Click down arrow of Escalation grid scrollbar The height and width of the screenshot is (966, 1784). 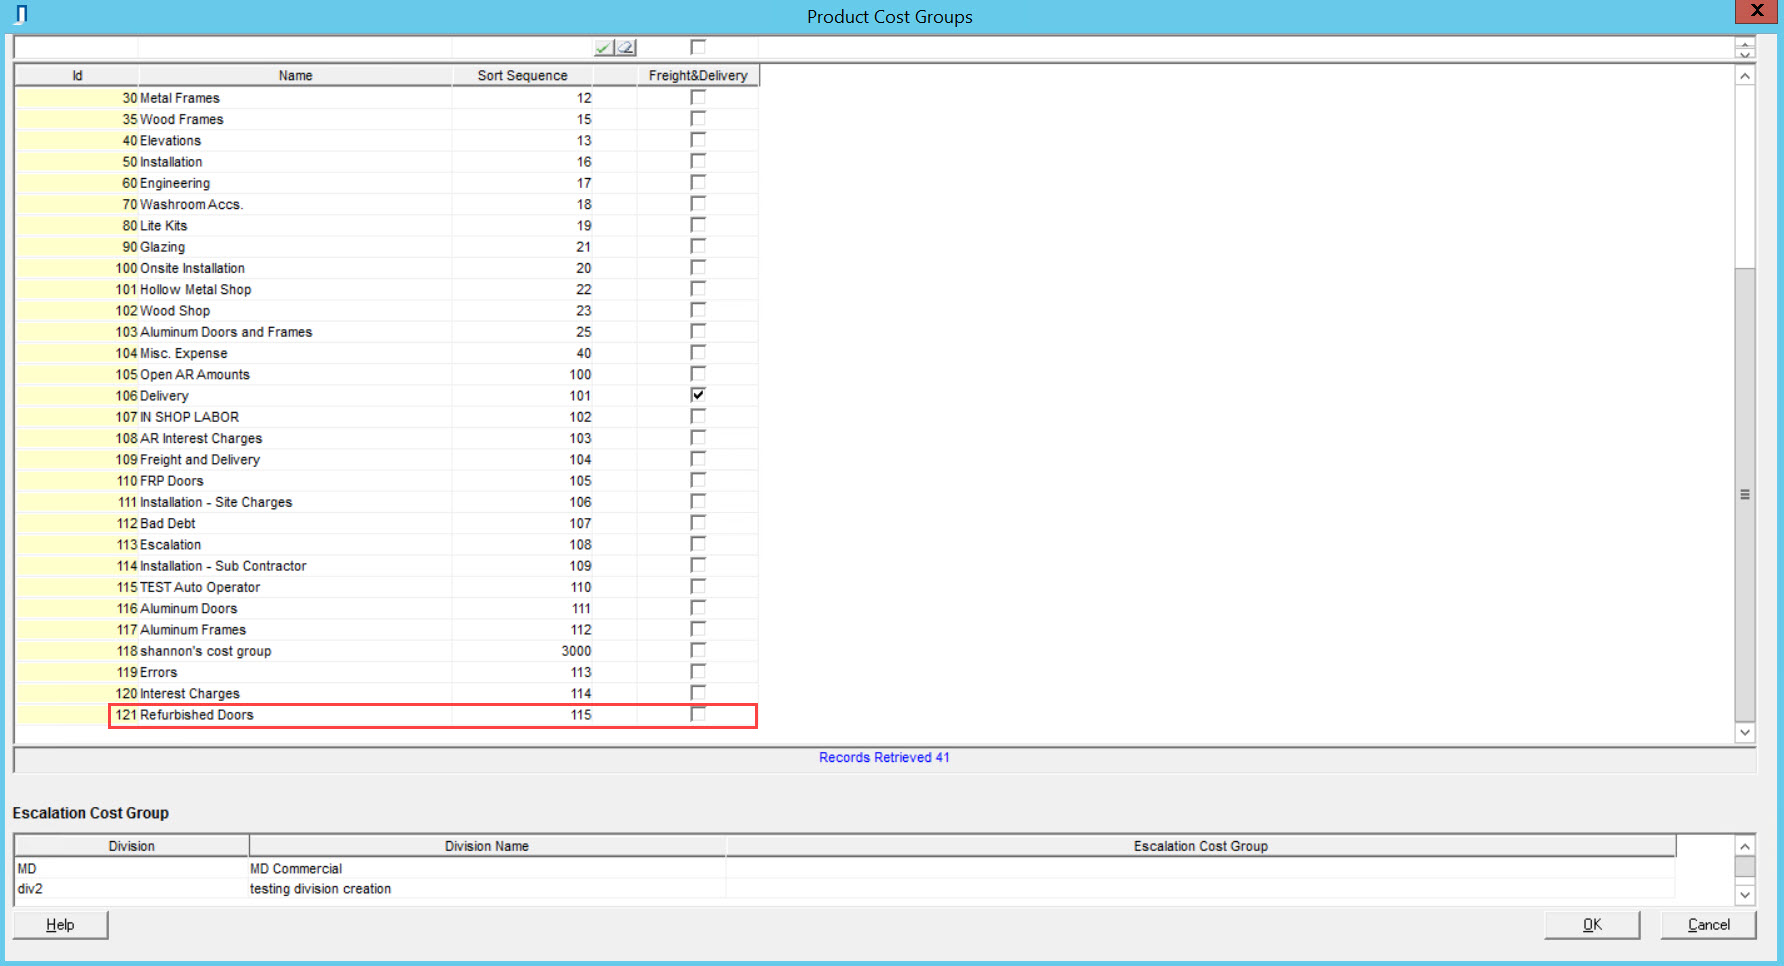pyautogui.click(x=1745, y=895)
